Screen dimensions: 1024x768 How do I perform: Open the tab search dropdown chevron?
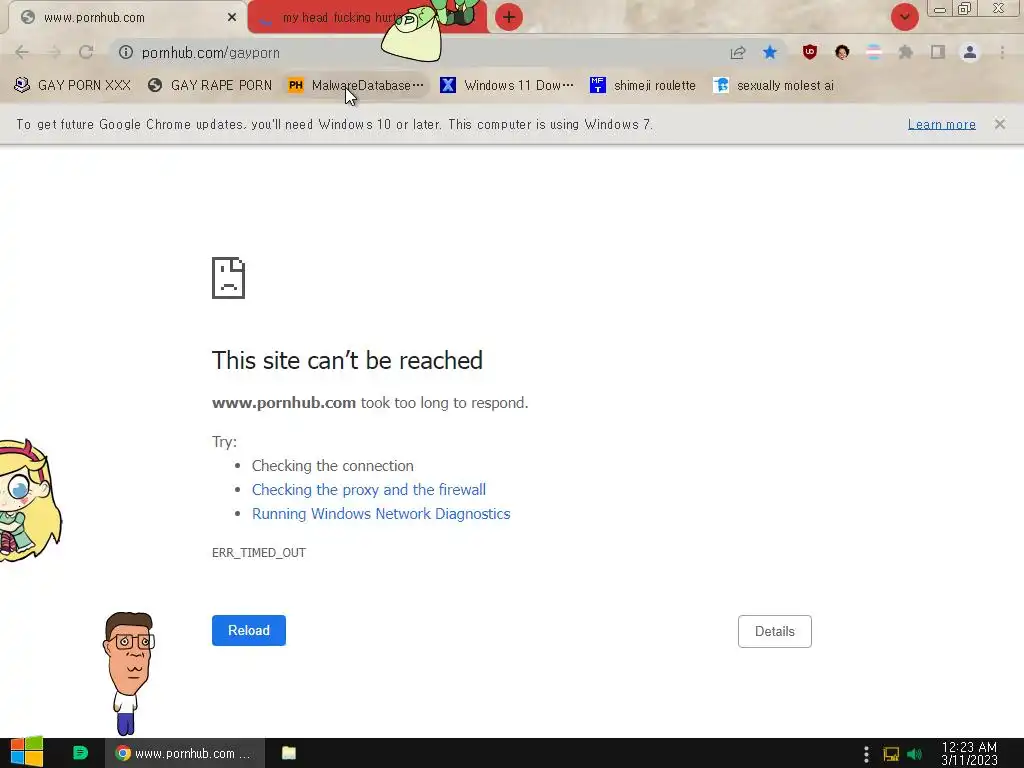coord(904,17)
